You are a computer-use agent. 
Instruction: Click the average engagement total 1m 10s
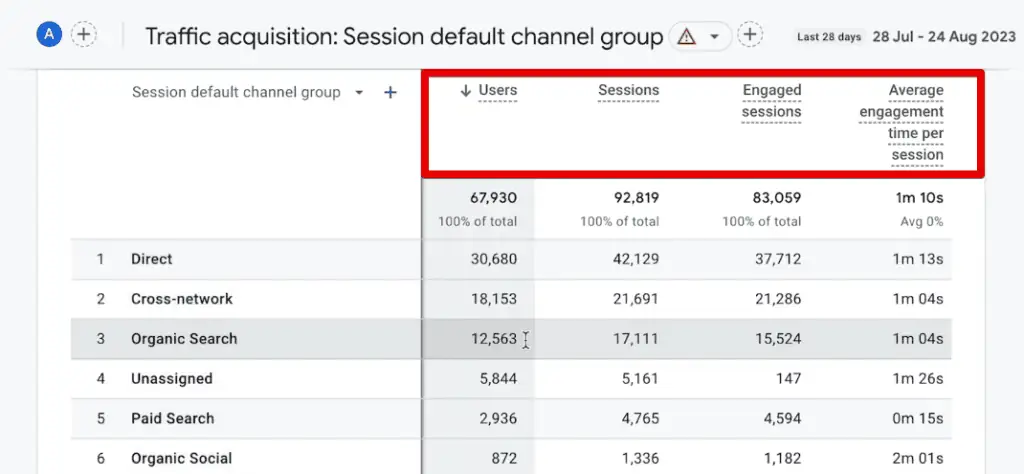pyautogui.click(x=918, y=198)
